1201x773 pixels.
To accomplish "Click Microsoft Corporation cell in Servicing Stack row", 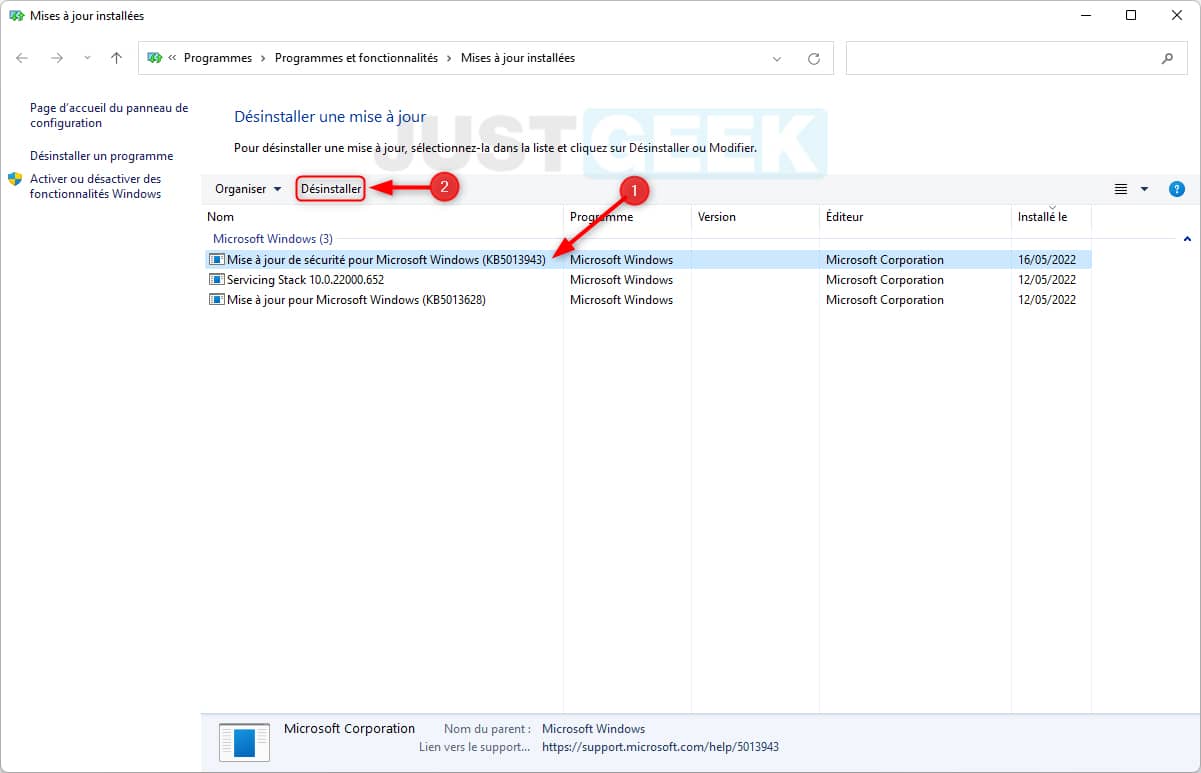I will pyautogui.click(x=885, y=280).
